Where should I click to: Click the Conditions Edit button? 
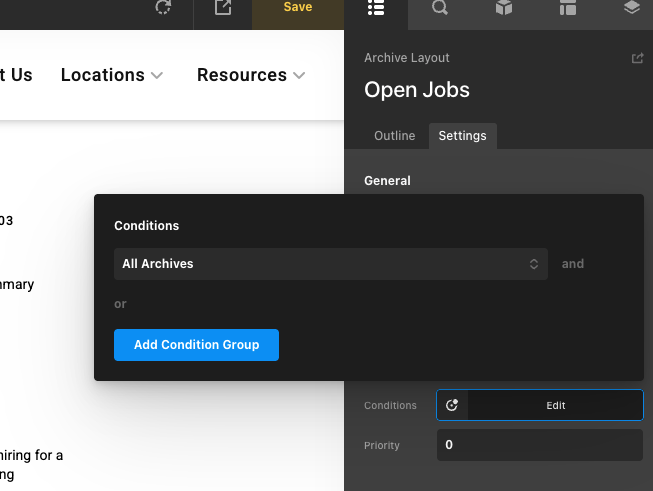click(555, 405)
